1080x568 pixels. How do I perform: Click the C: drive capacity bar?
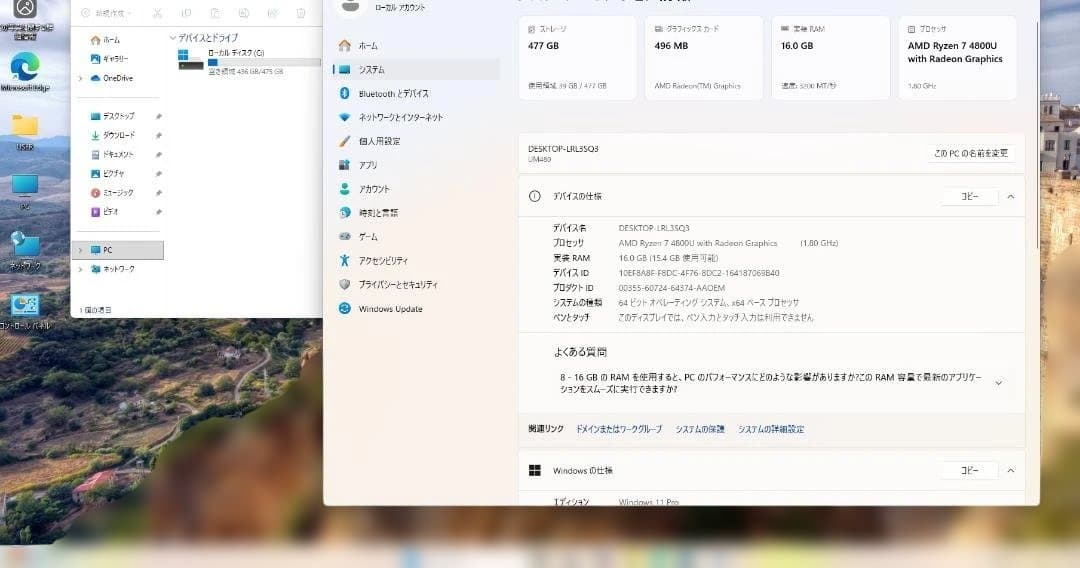click(x=264, y=62)
